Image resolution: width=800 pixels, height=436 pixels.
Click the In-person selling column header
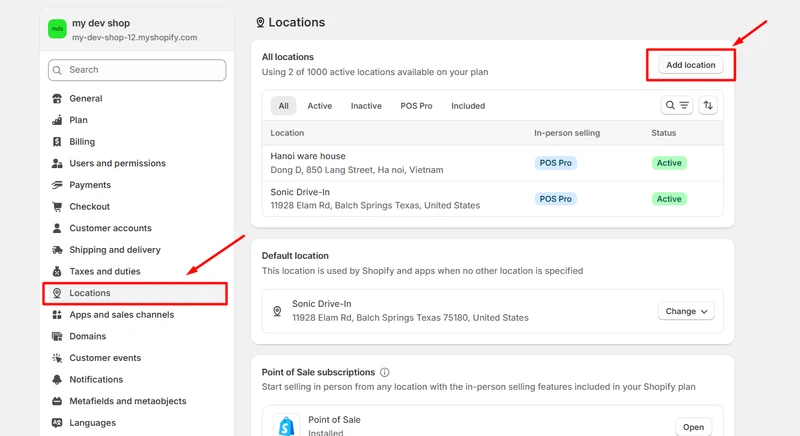click(x=567, y=133)
